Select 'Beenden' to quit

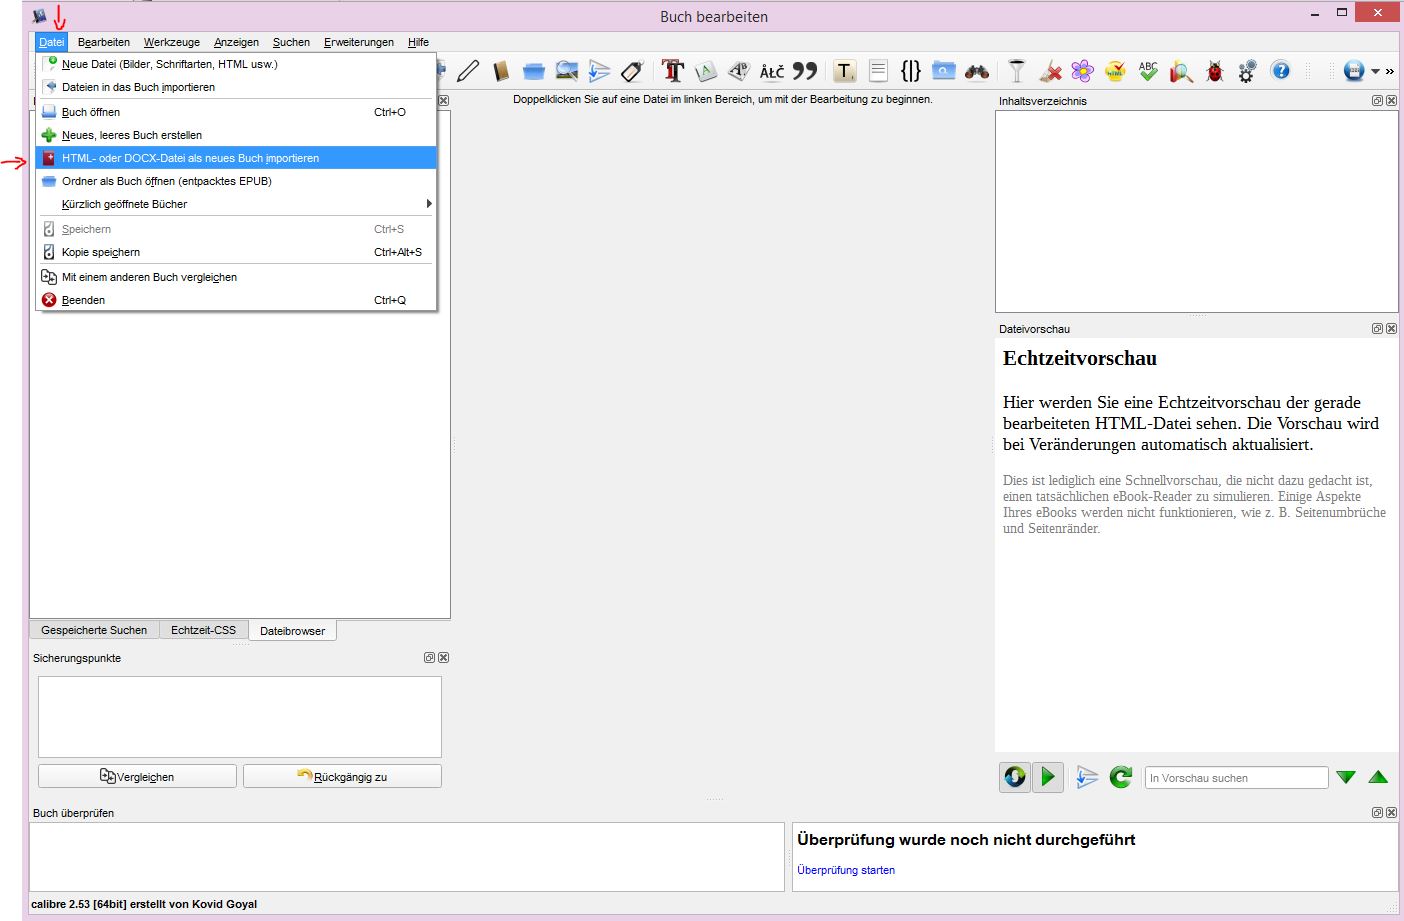click(236, 300)
